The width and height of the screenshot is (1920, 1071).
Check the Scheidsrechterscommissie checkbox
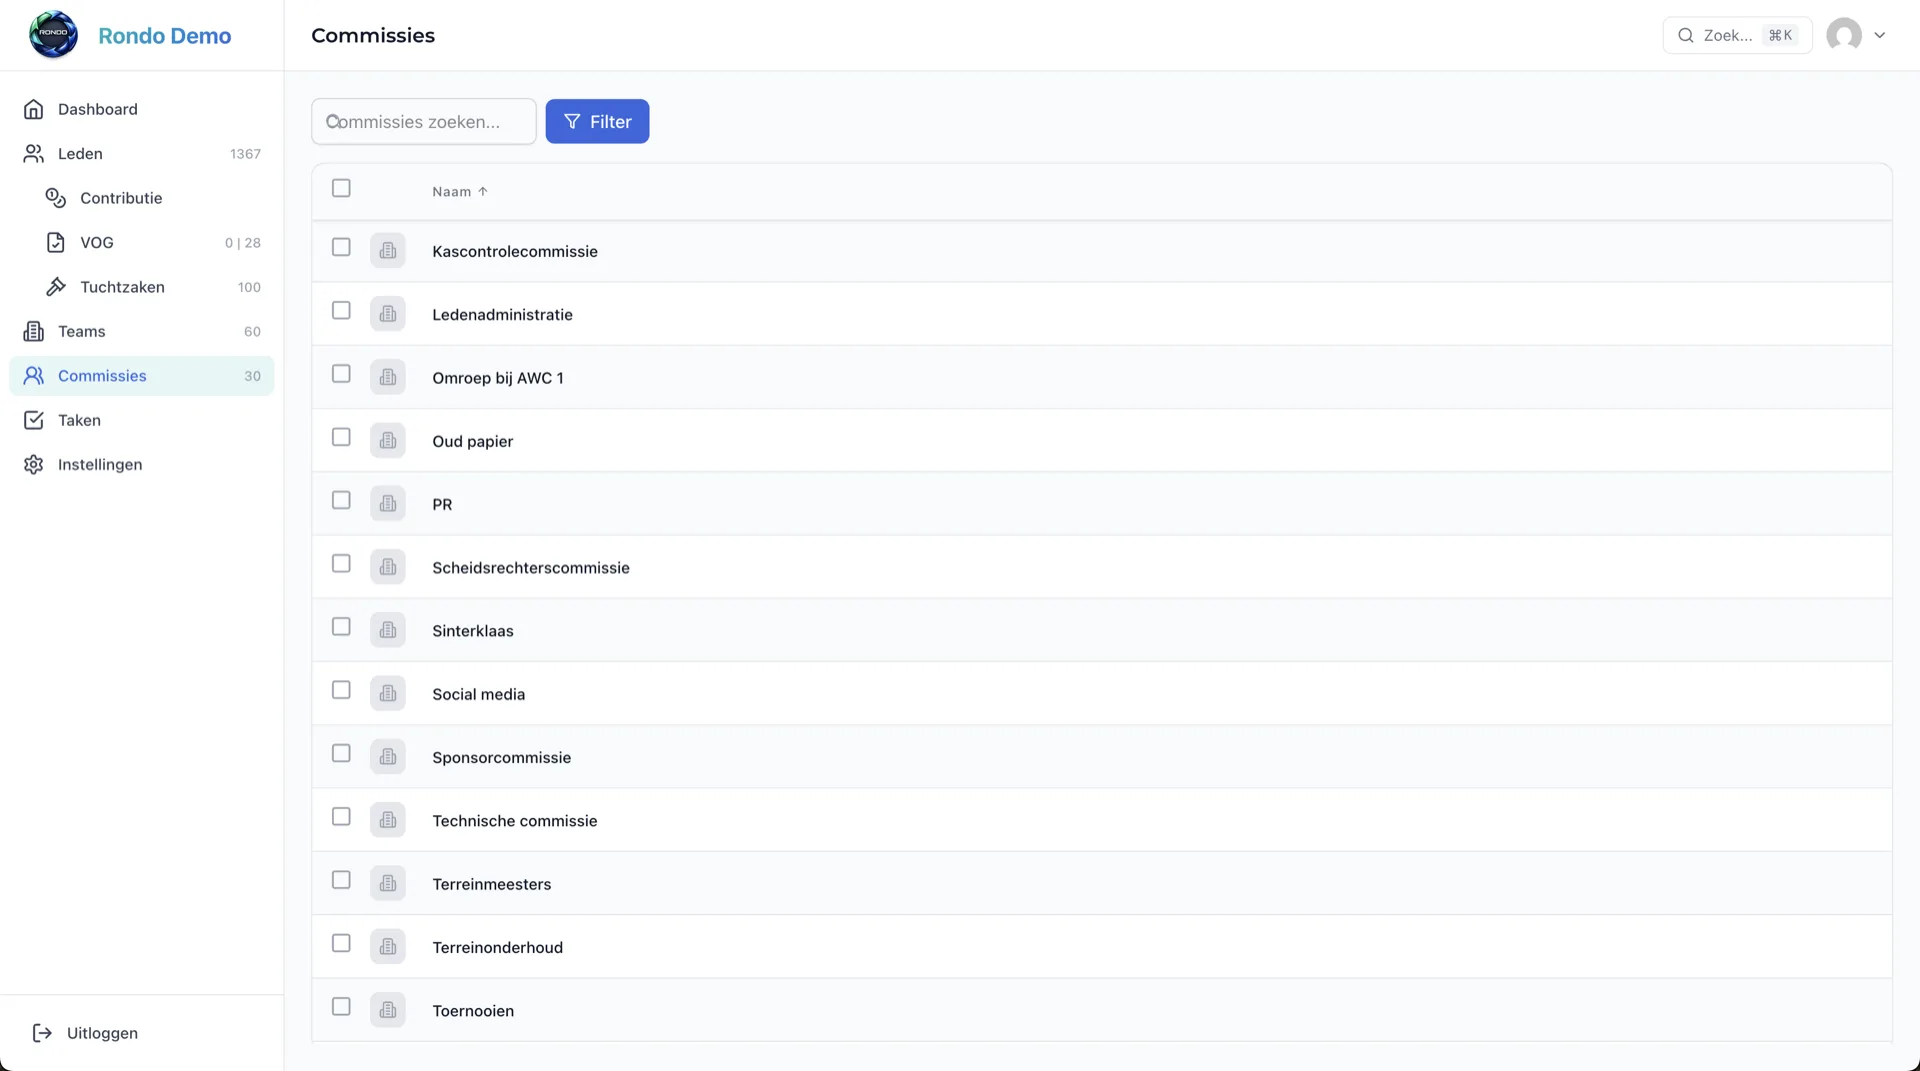point(341,564)
